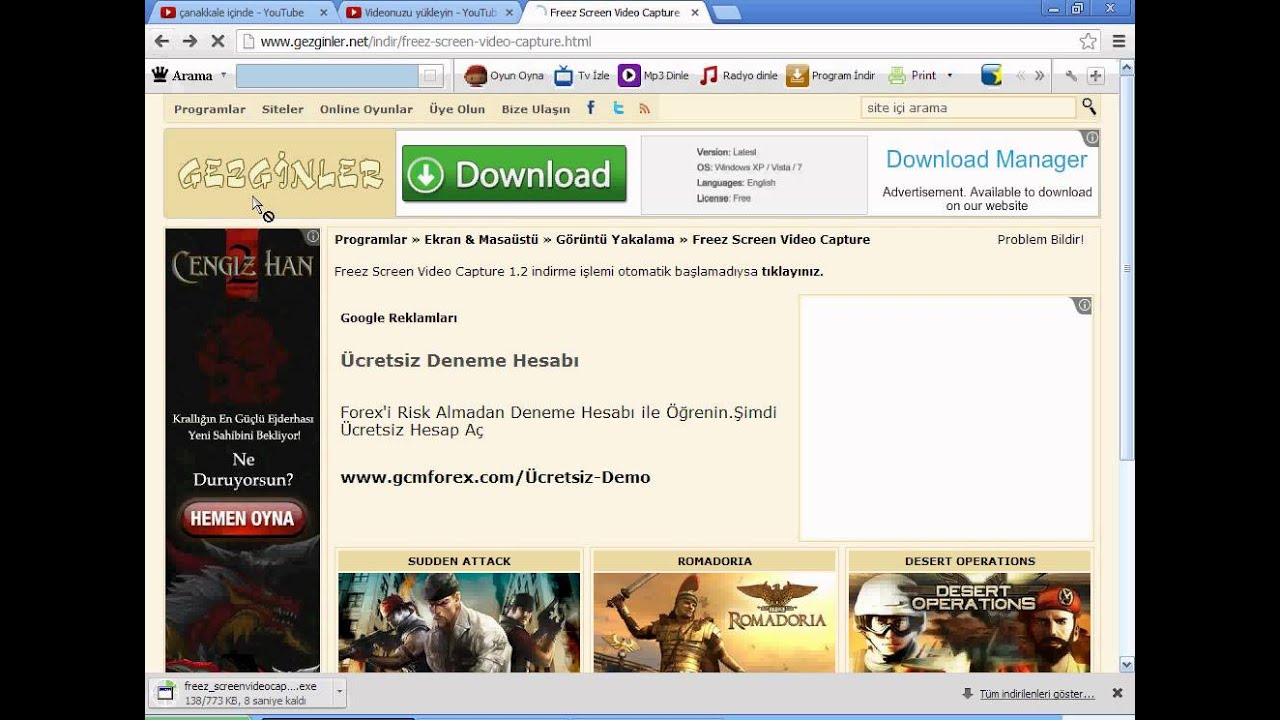The image size is (1280, 720).
Task: Select the Freez Screen Video Capture tab
Action: click(x=615, y=12)
